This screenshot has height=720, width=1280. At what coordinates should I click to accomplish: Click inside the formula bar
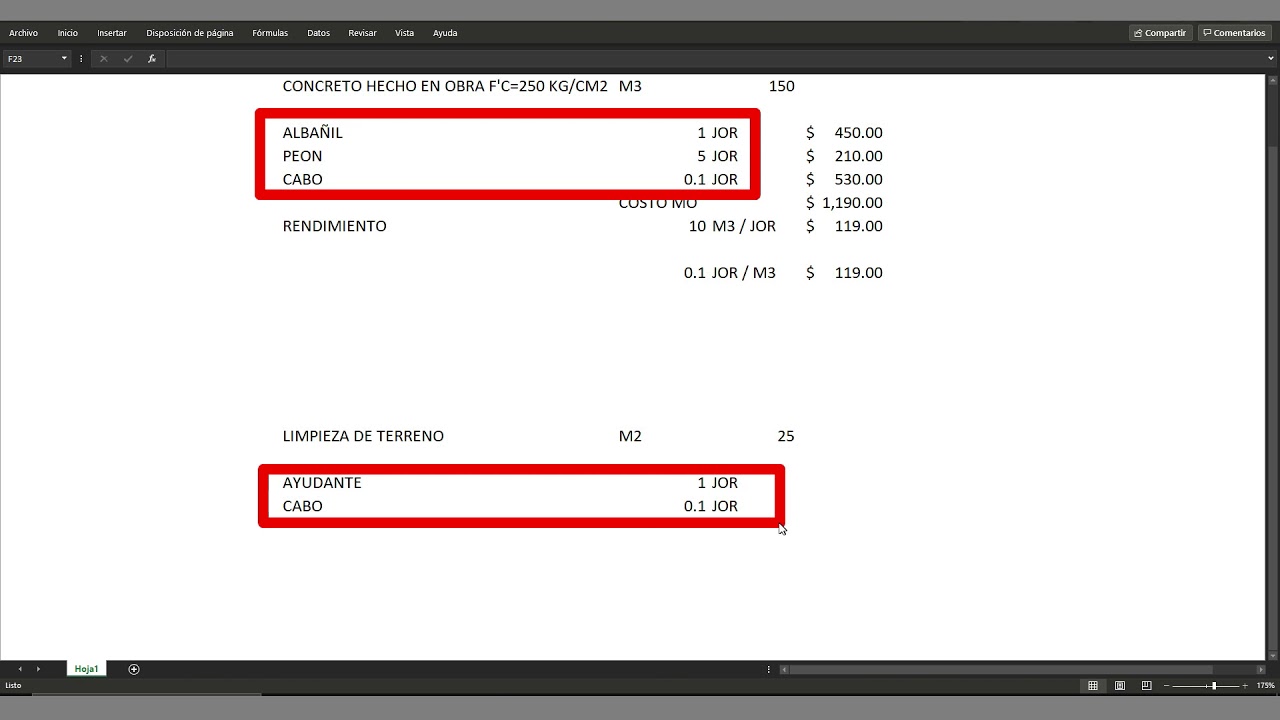pos(715,59)
